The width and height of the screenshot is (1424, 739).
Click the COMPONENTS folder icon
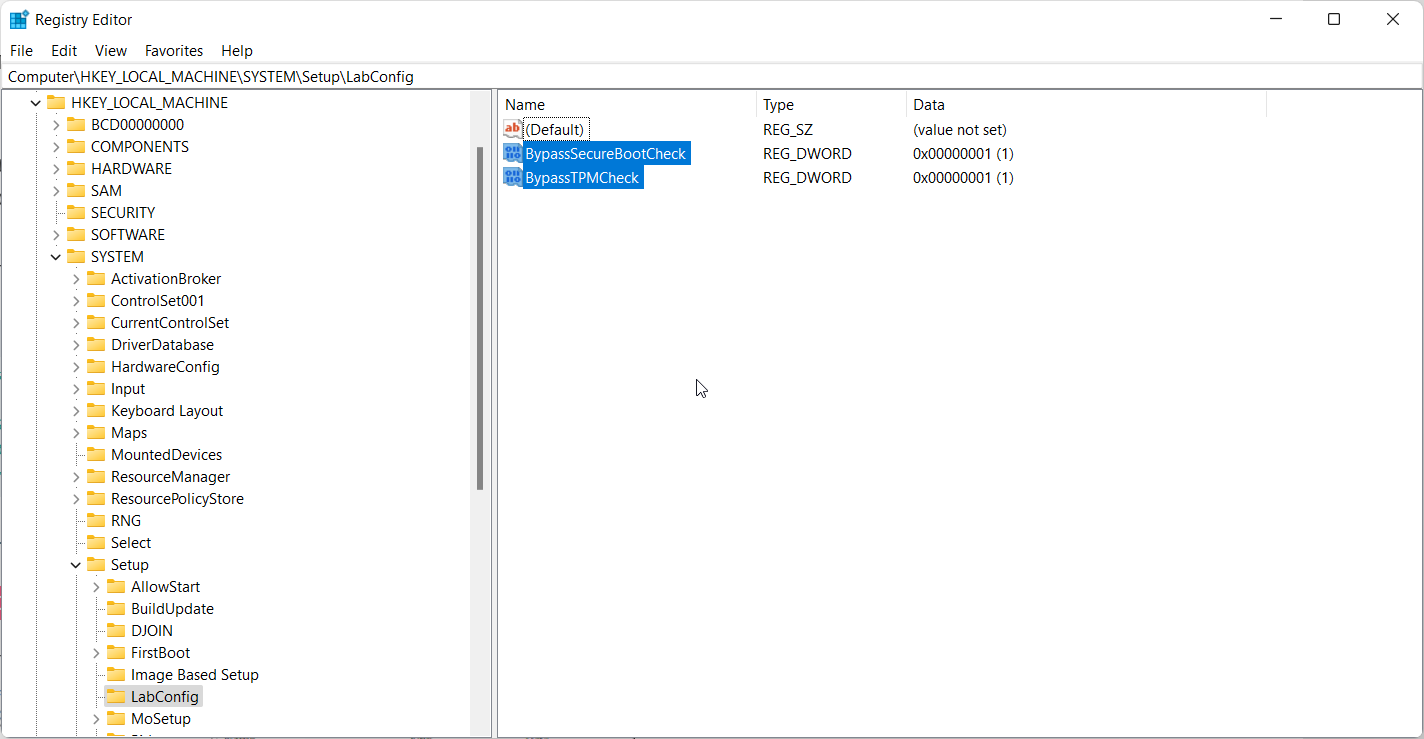[x=76, y=146]
